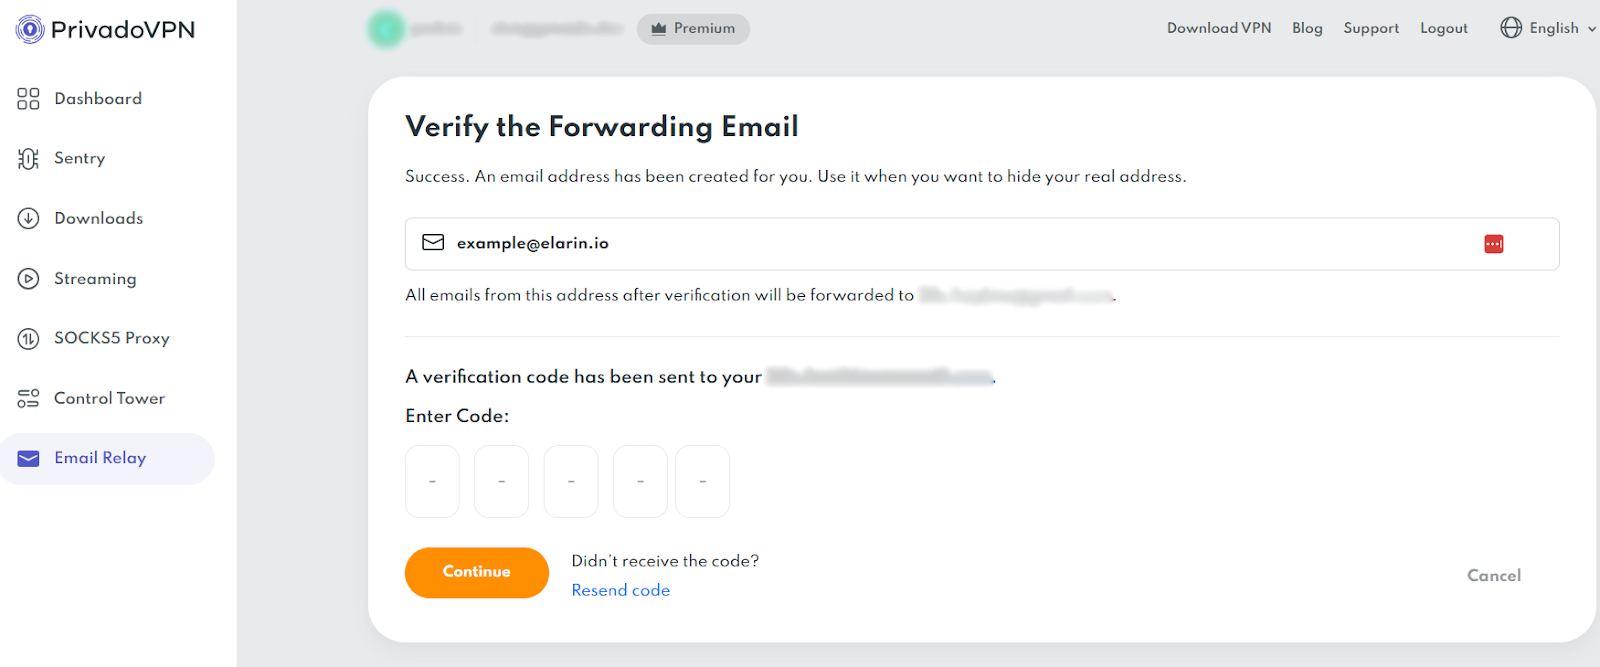1600x667 pixels.
Task: Click the SOCKS5 Proxy icon
Action: [28, 339]
